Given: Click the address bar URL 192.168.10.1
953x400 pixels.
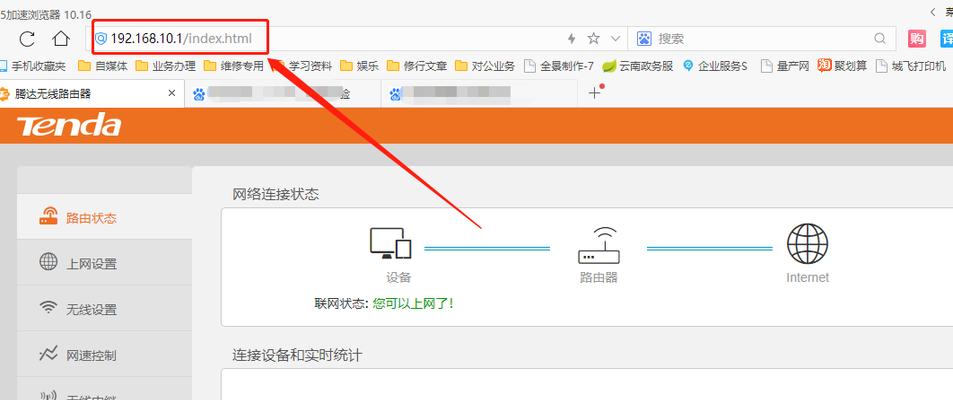Looking at the screenshot, I should coord(146,39).
